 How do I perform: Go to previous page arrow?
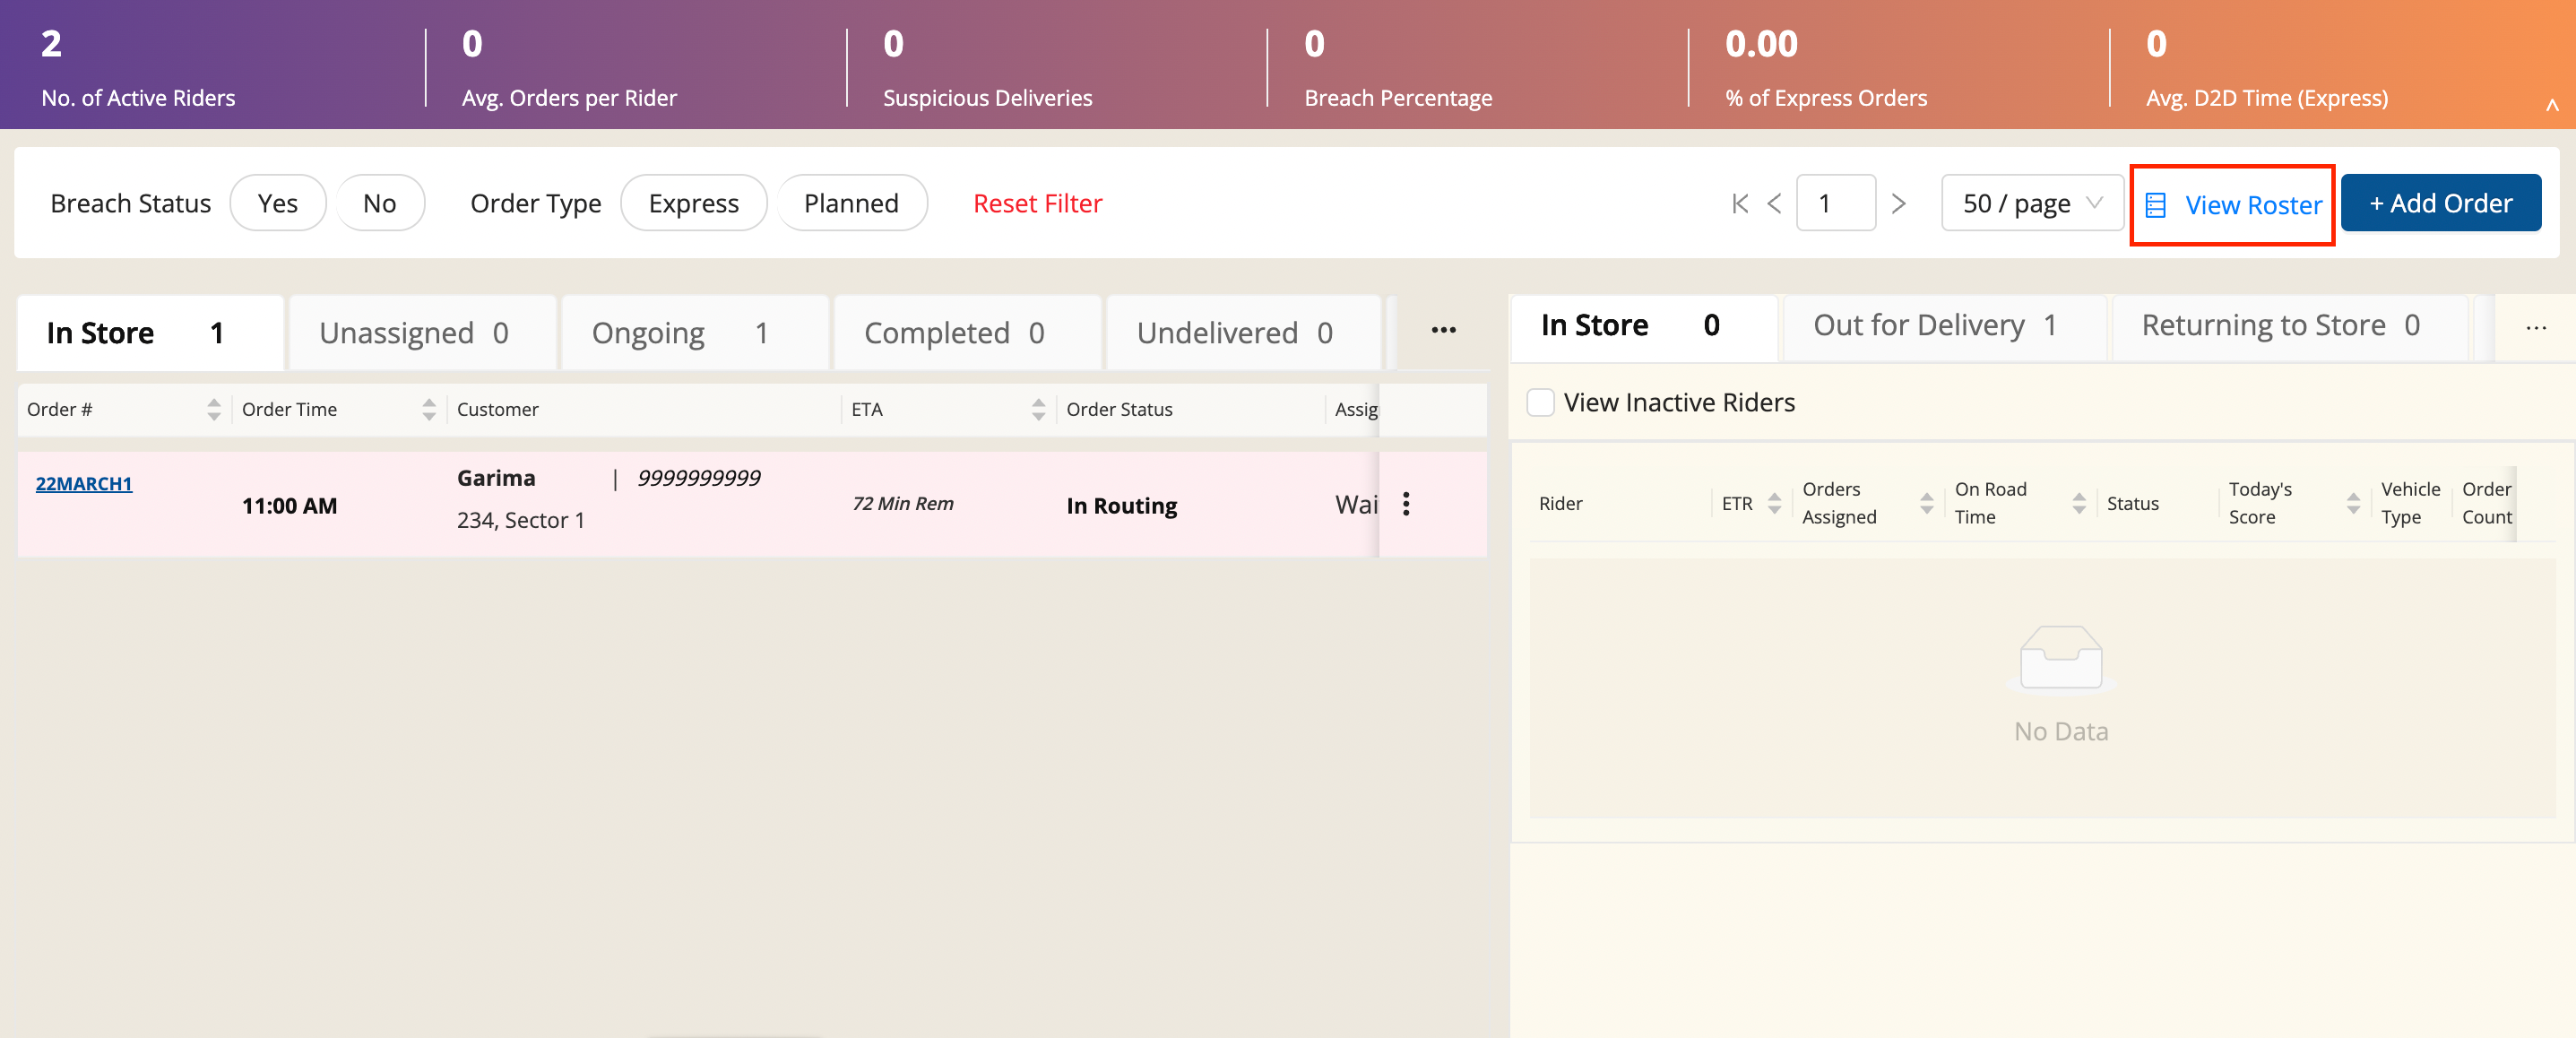point(1774,204)
